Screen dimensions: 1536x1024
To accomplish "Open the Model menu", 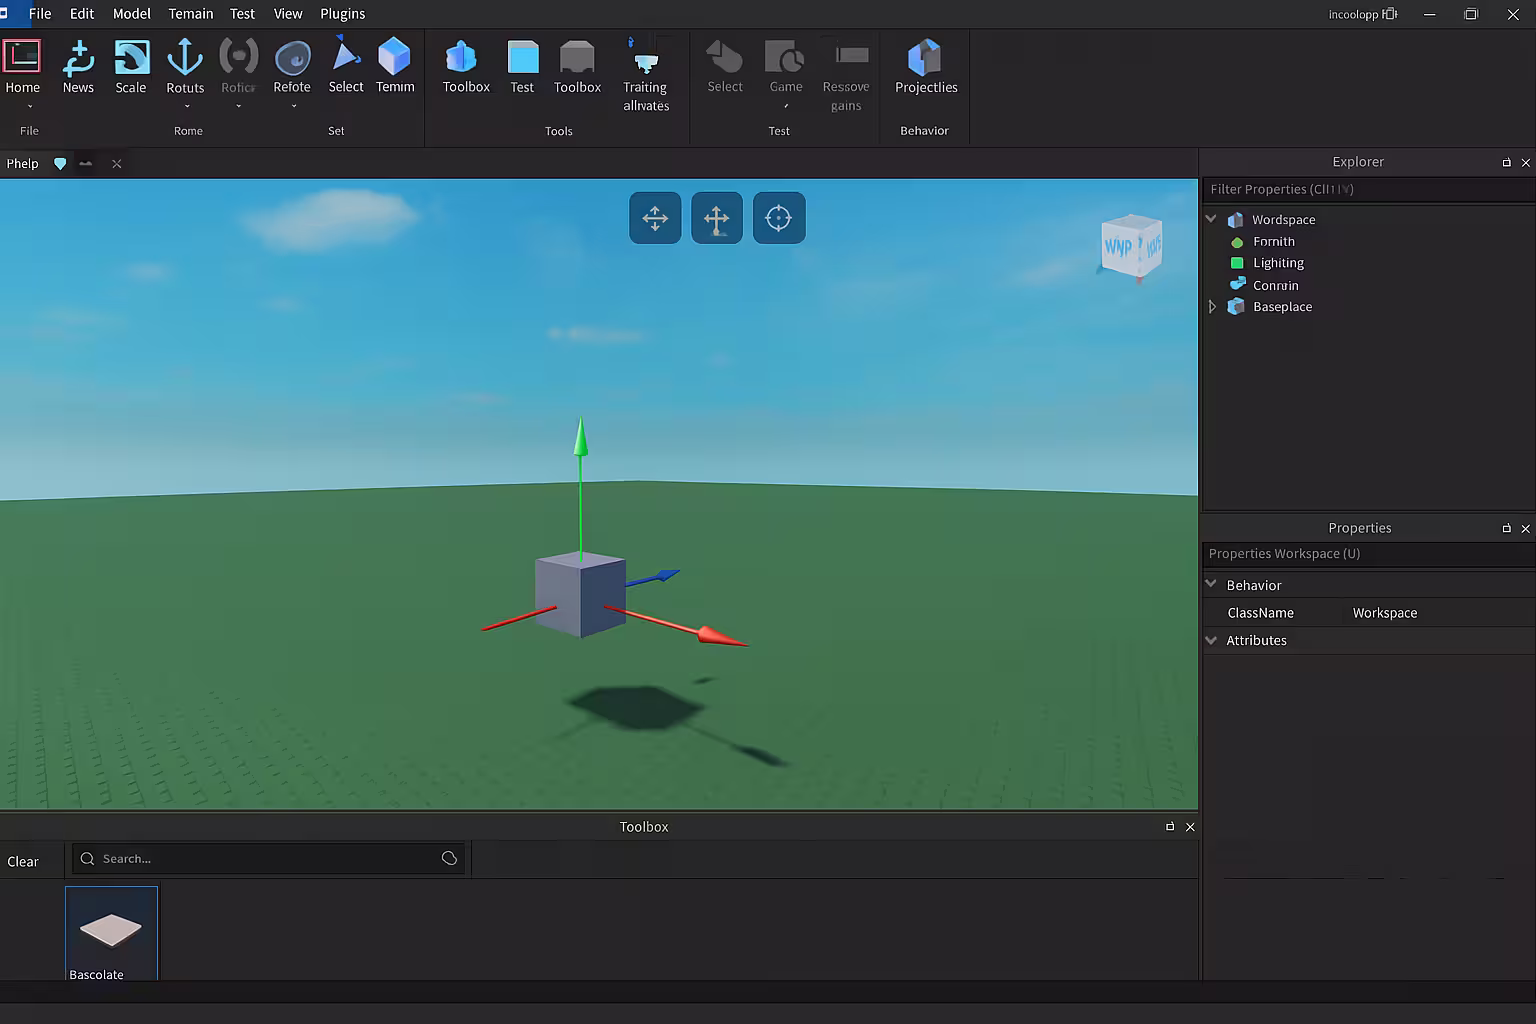I will click(x=132, y=14).
